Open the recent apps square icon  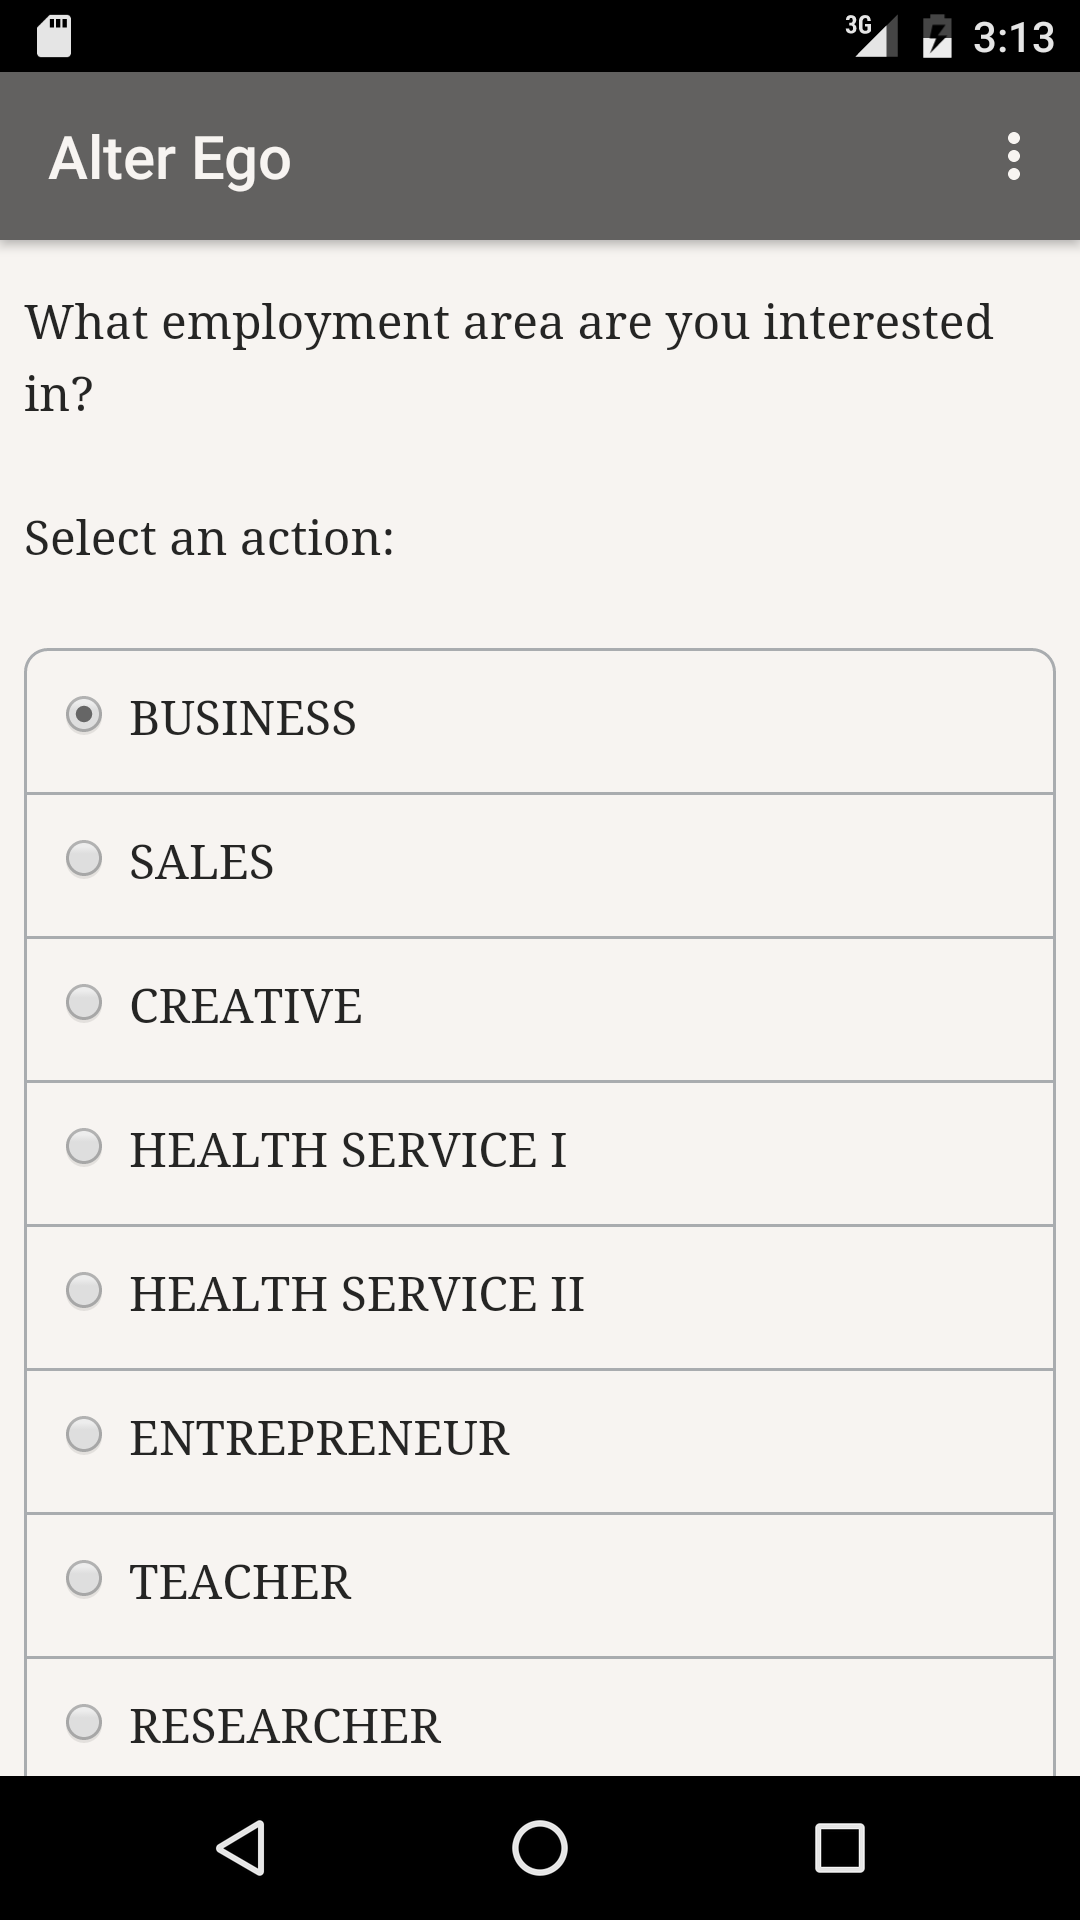[x=839, y=1847]
